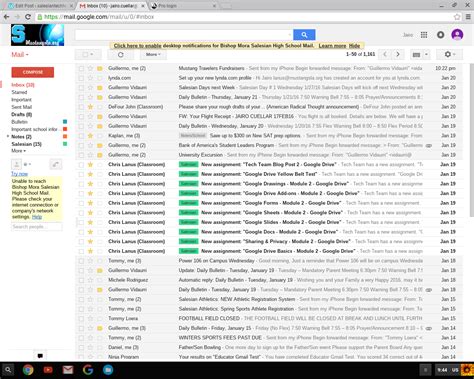Go back in browser history
The width and height of the screenshot is (474, 379).
click(x=7, y=17)
